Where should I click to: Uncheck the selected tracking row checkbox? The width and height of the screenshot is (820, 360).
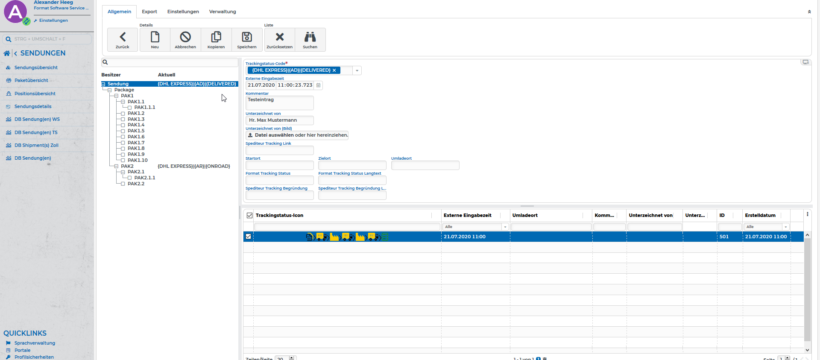[x=248, y=237]
